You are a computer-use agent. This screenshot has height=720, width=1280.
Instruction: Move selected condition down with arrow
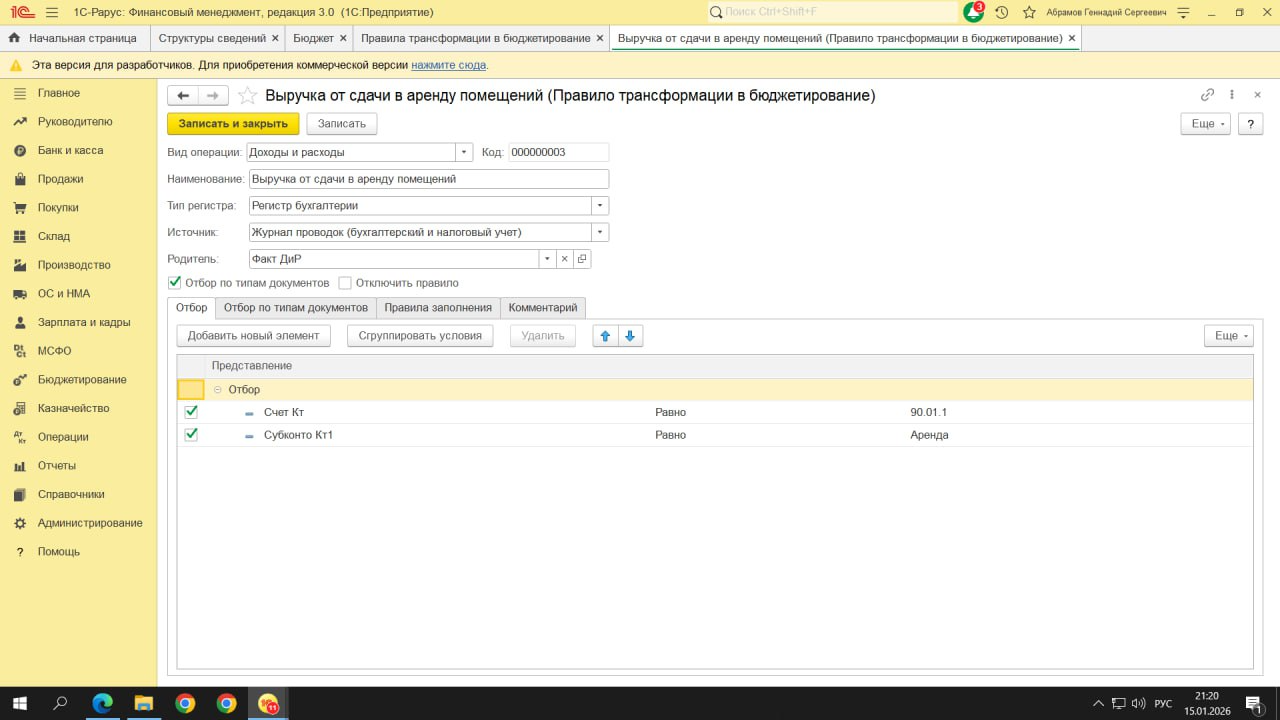630,336
